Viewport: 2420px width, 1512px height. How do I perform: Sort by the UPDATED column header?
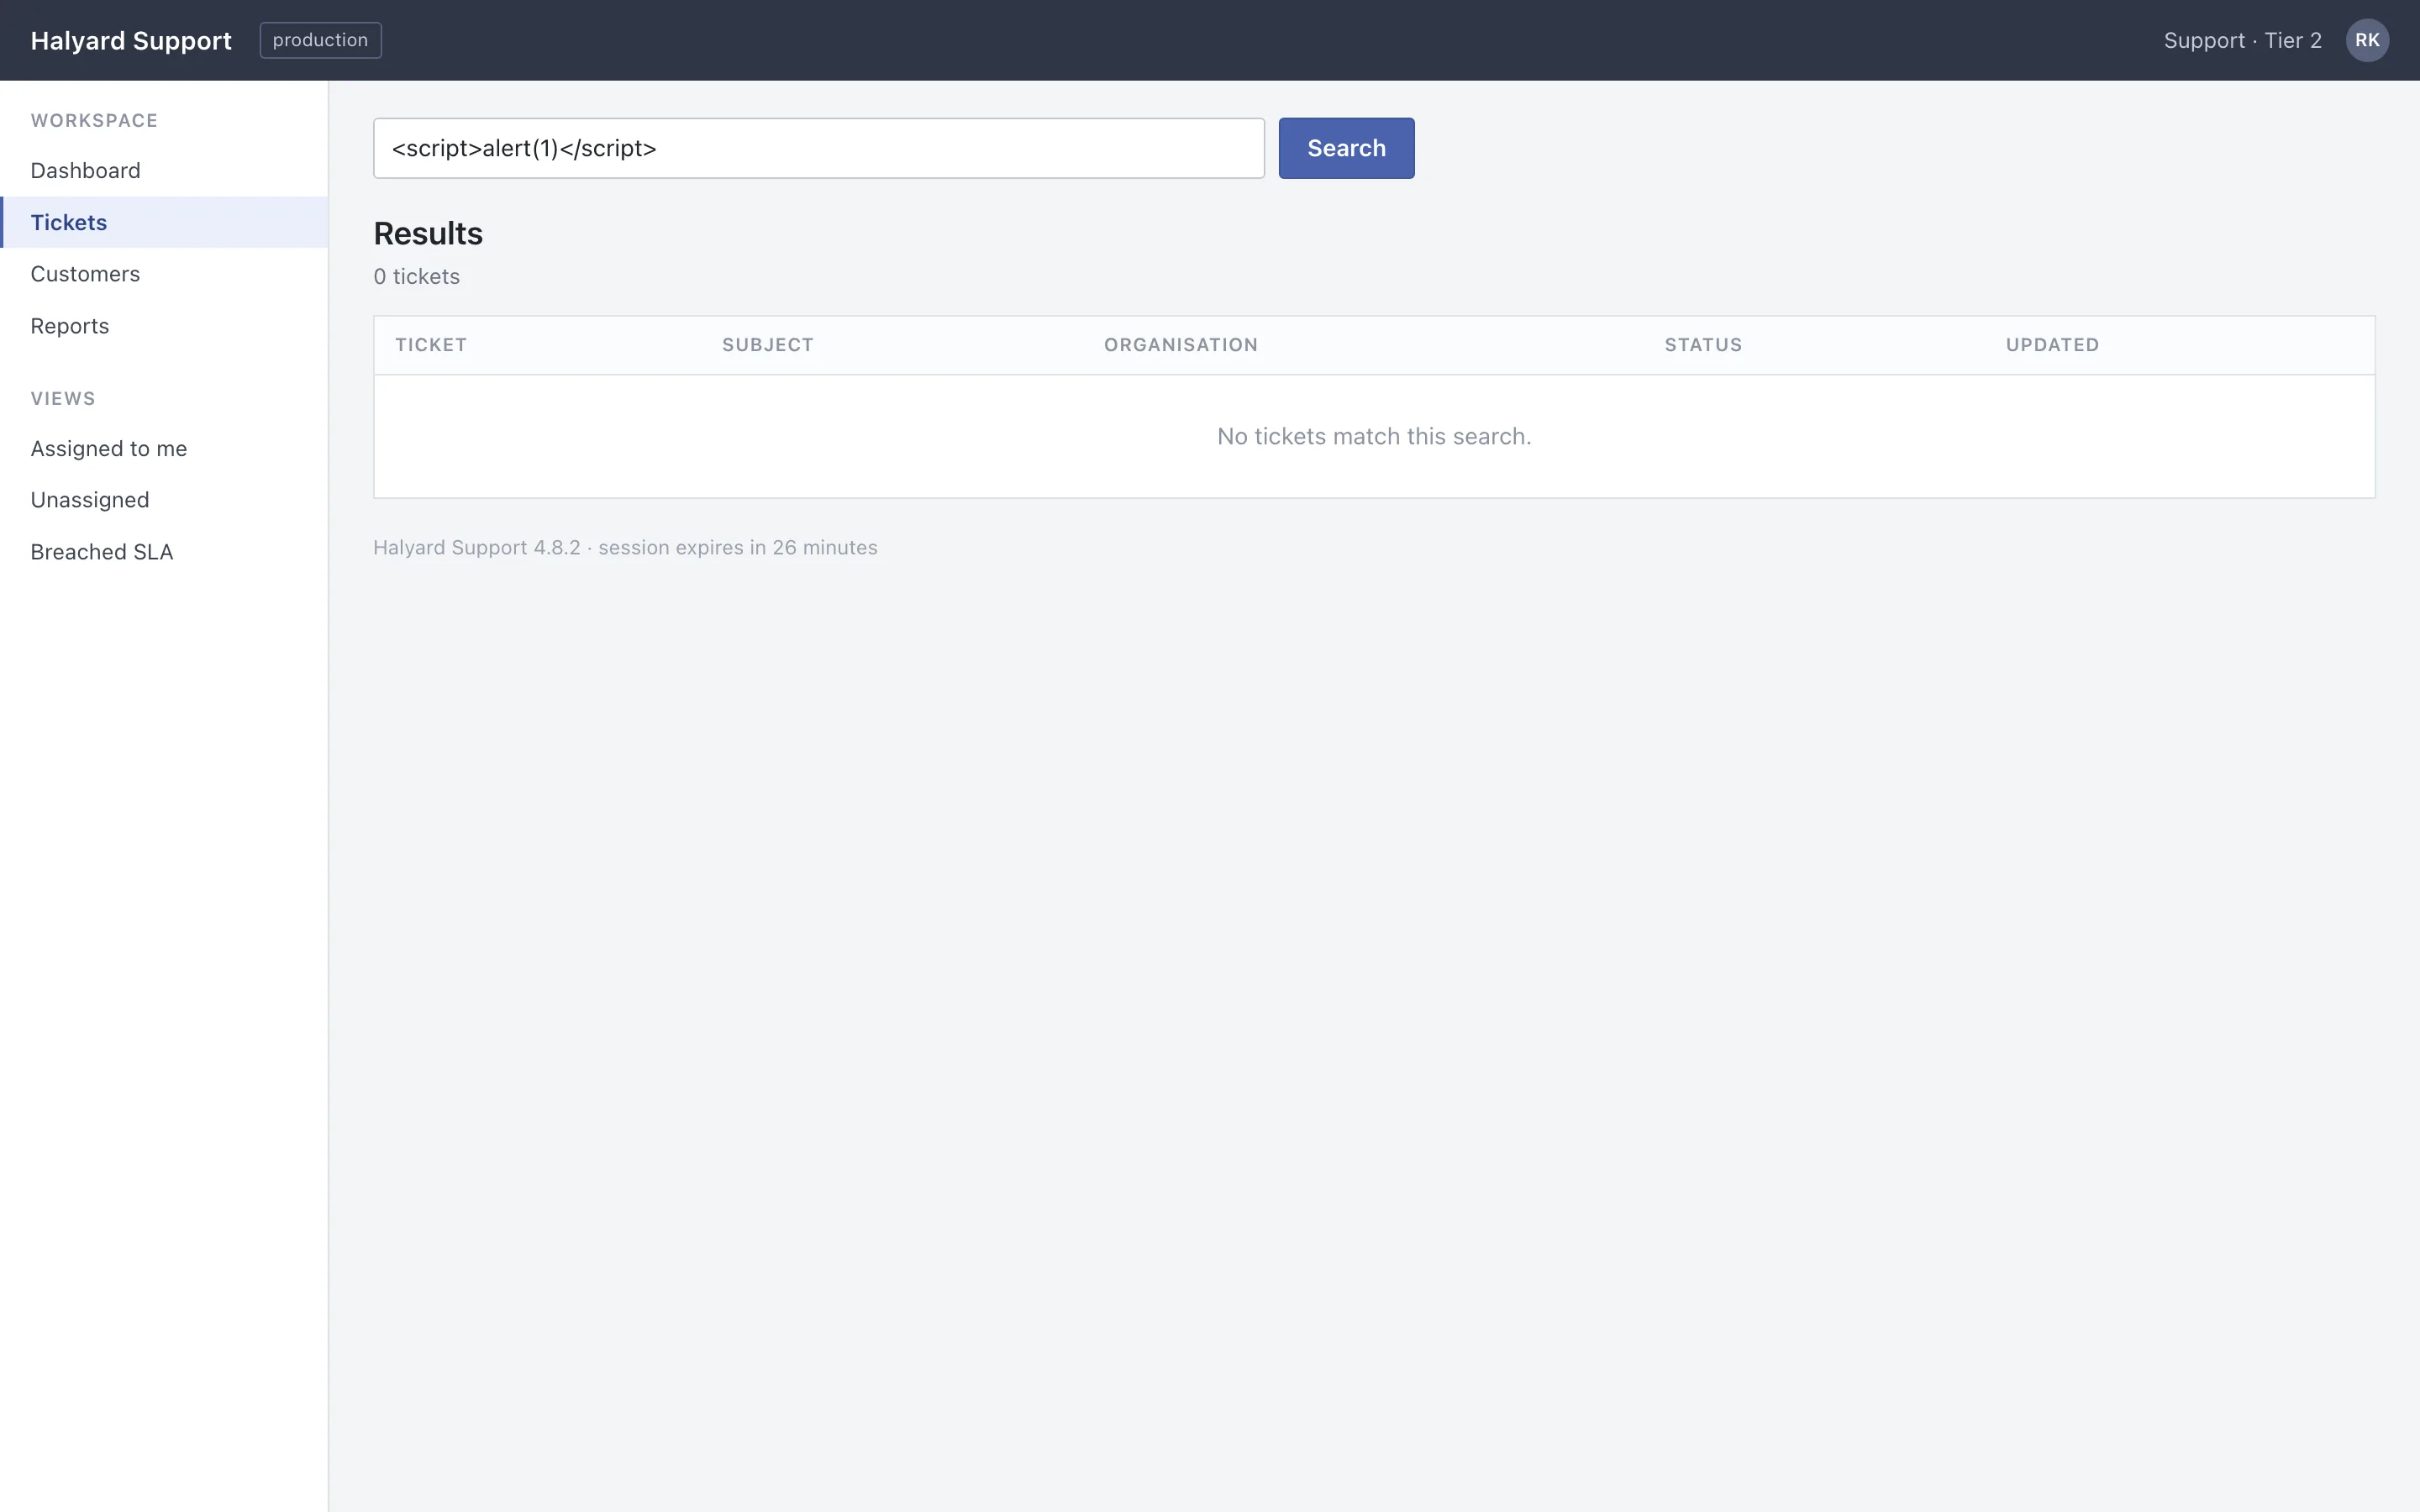point(2052,345)
